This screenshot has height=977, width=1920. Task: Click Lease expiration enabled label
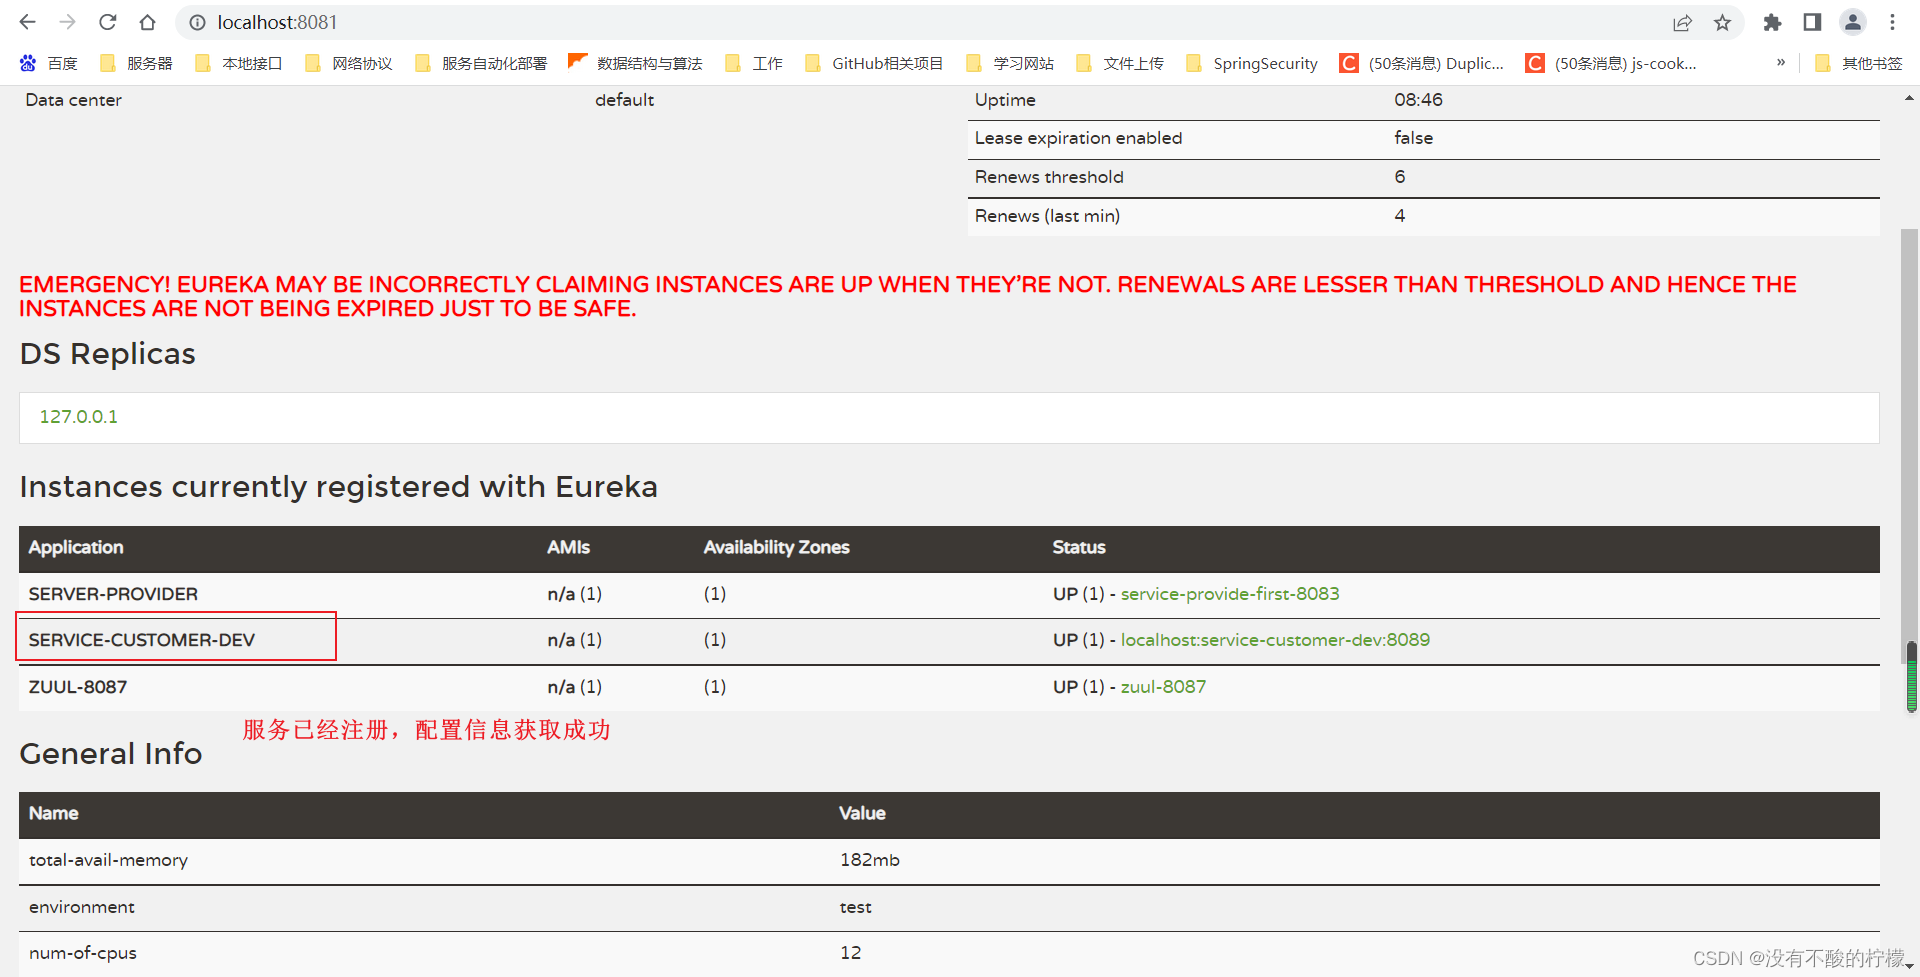pos(1078,138)
